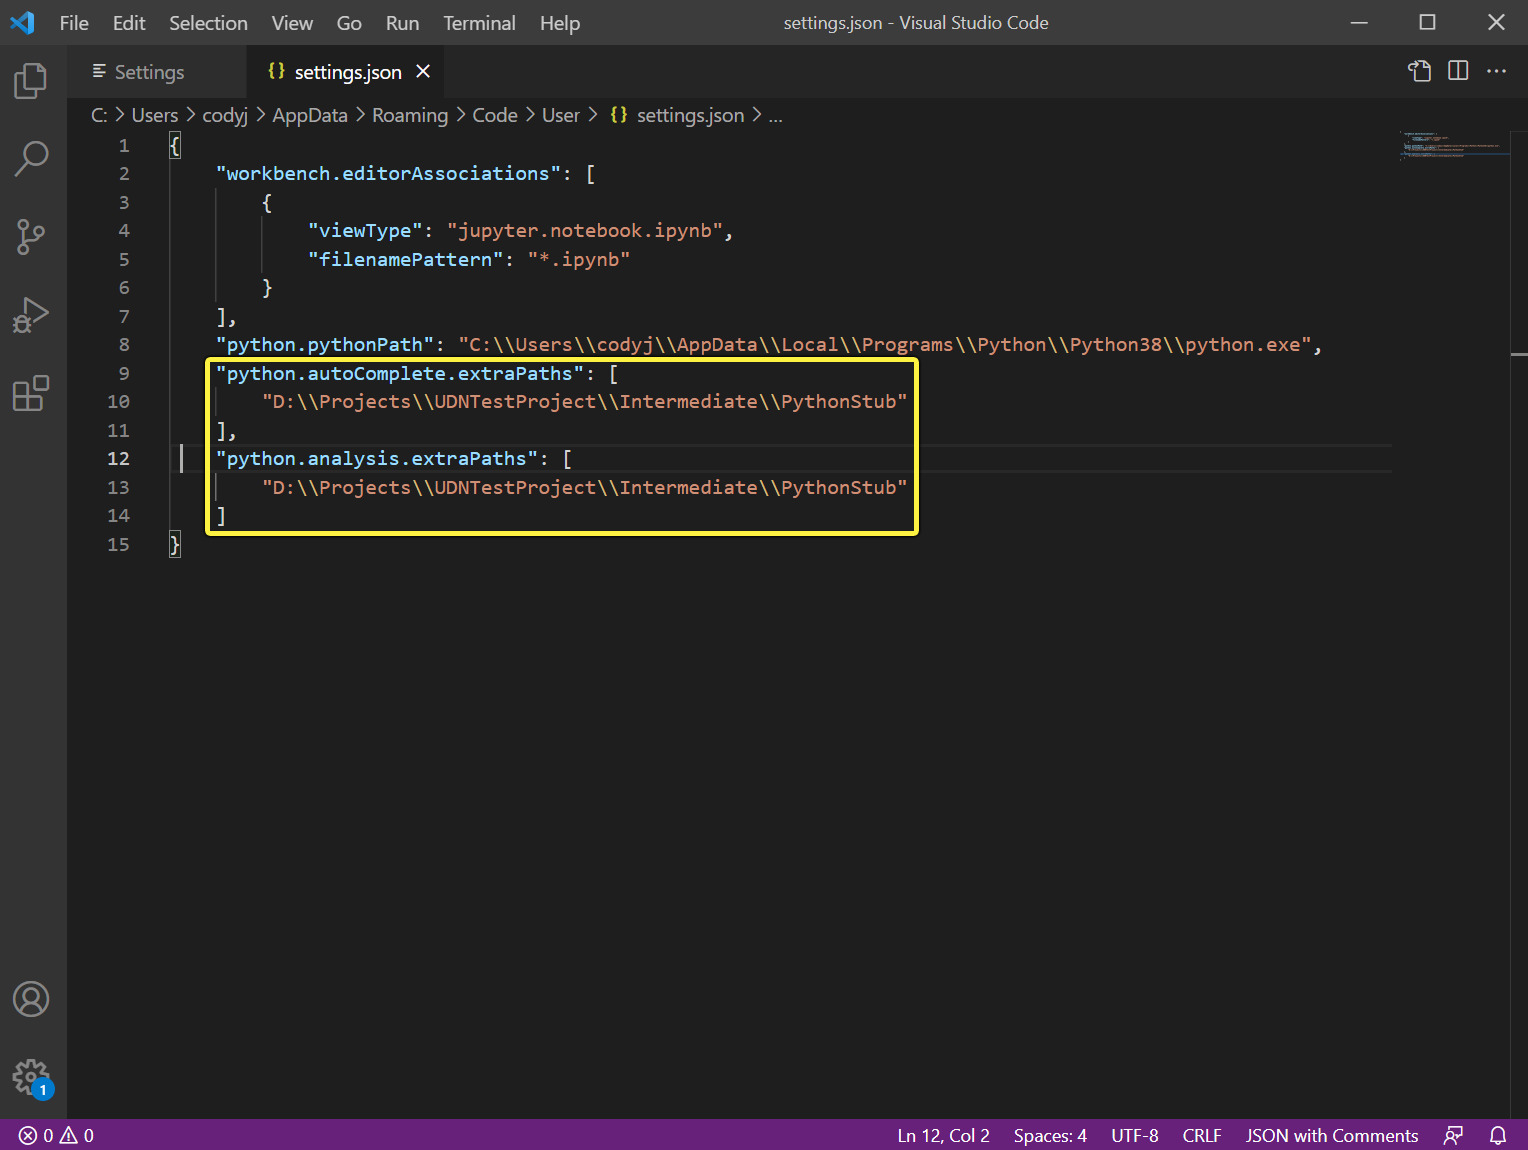Open the Terminal menu

[479, 23]
